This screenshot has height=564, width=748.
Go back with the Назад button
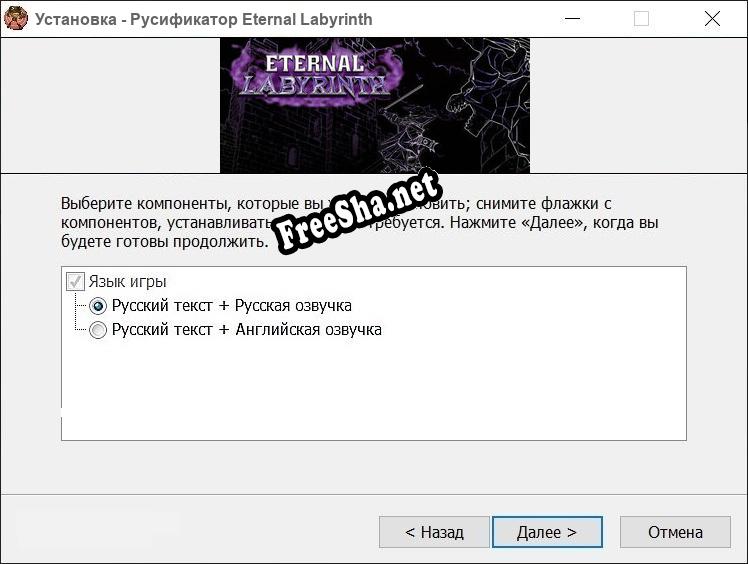434,532
